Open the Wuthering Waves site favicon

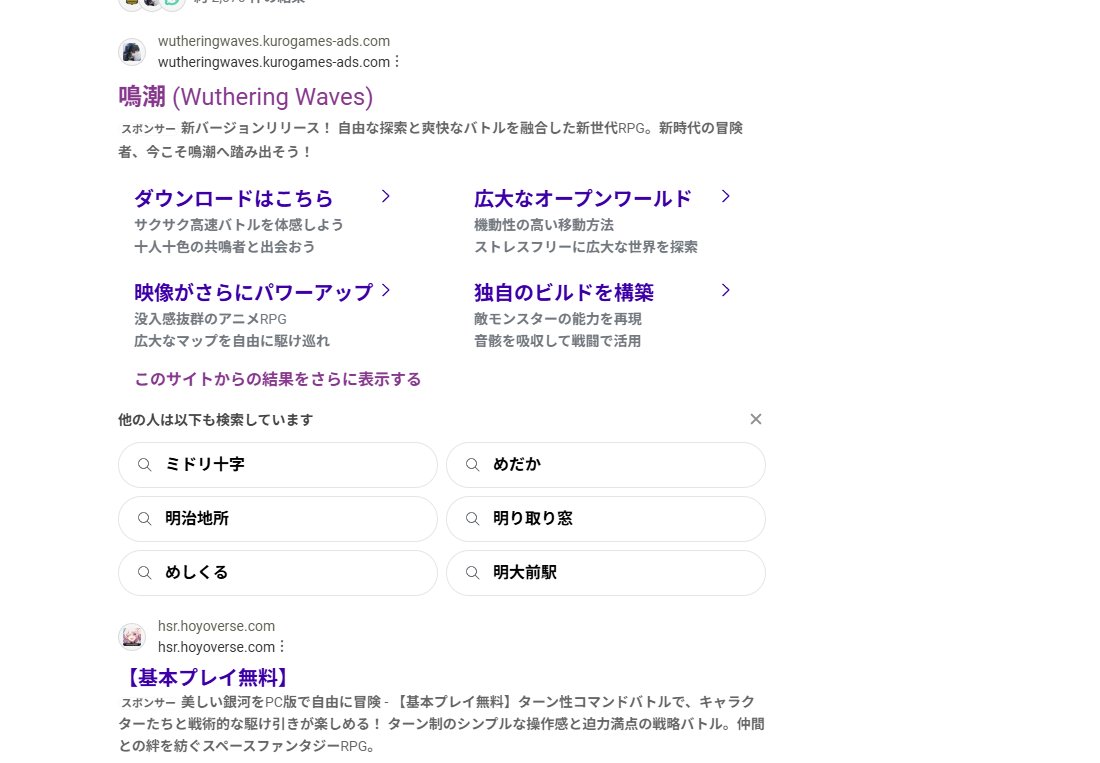tap(132, 52)
